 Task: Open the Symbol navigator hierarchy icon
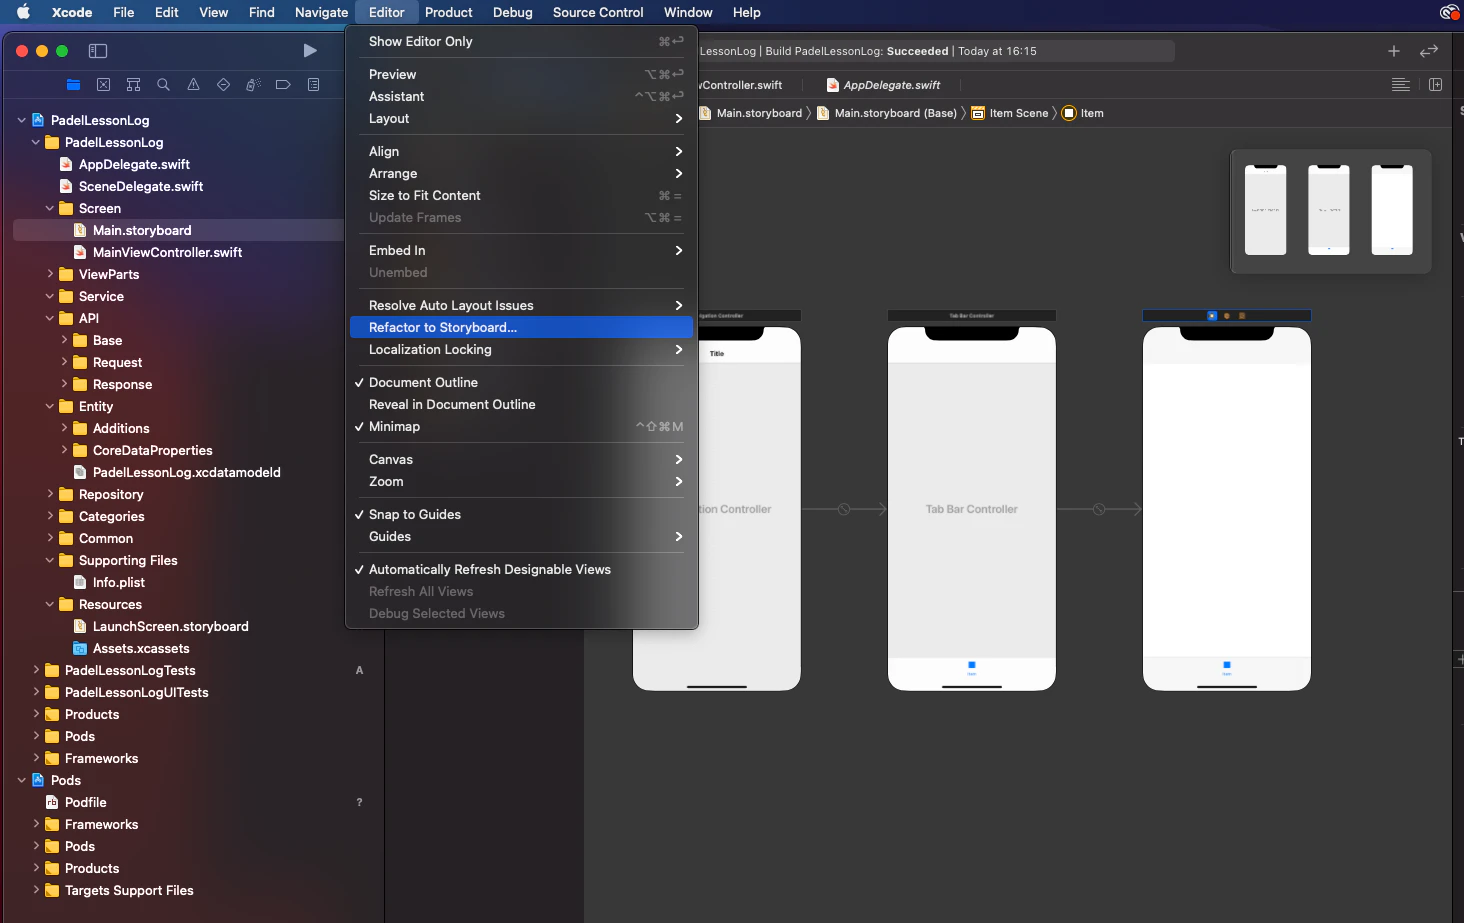click(x=133, y=85)
